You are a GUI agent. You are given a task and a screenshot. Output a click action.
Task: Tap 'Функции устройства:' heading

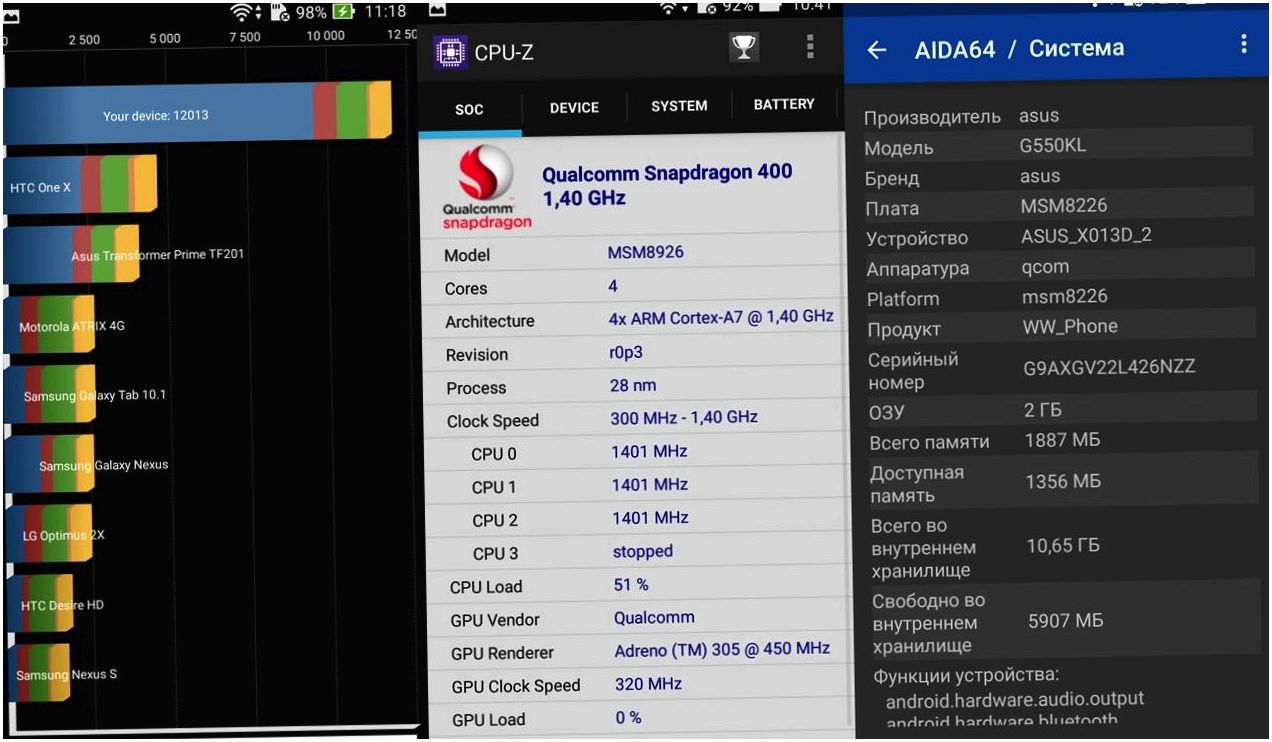click(966, 676)
